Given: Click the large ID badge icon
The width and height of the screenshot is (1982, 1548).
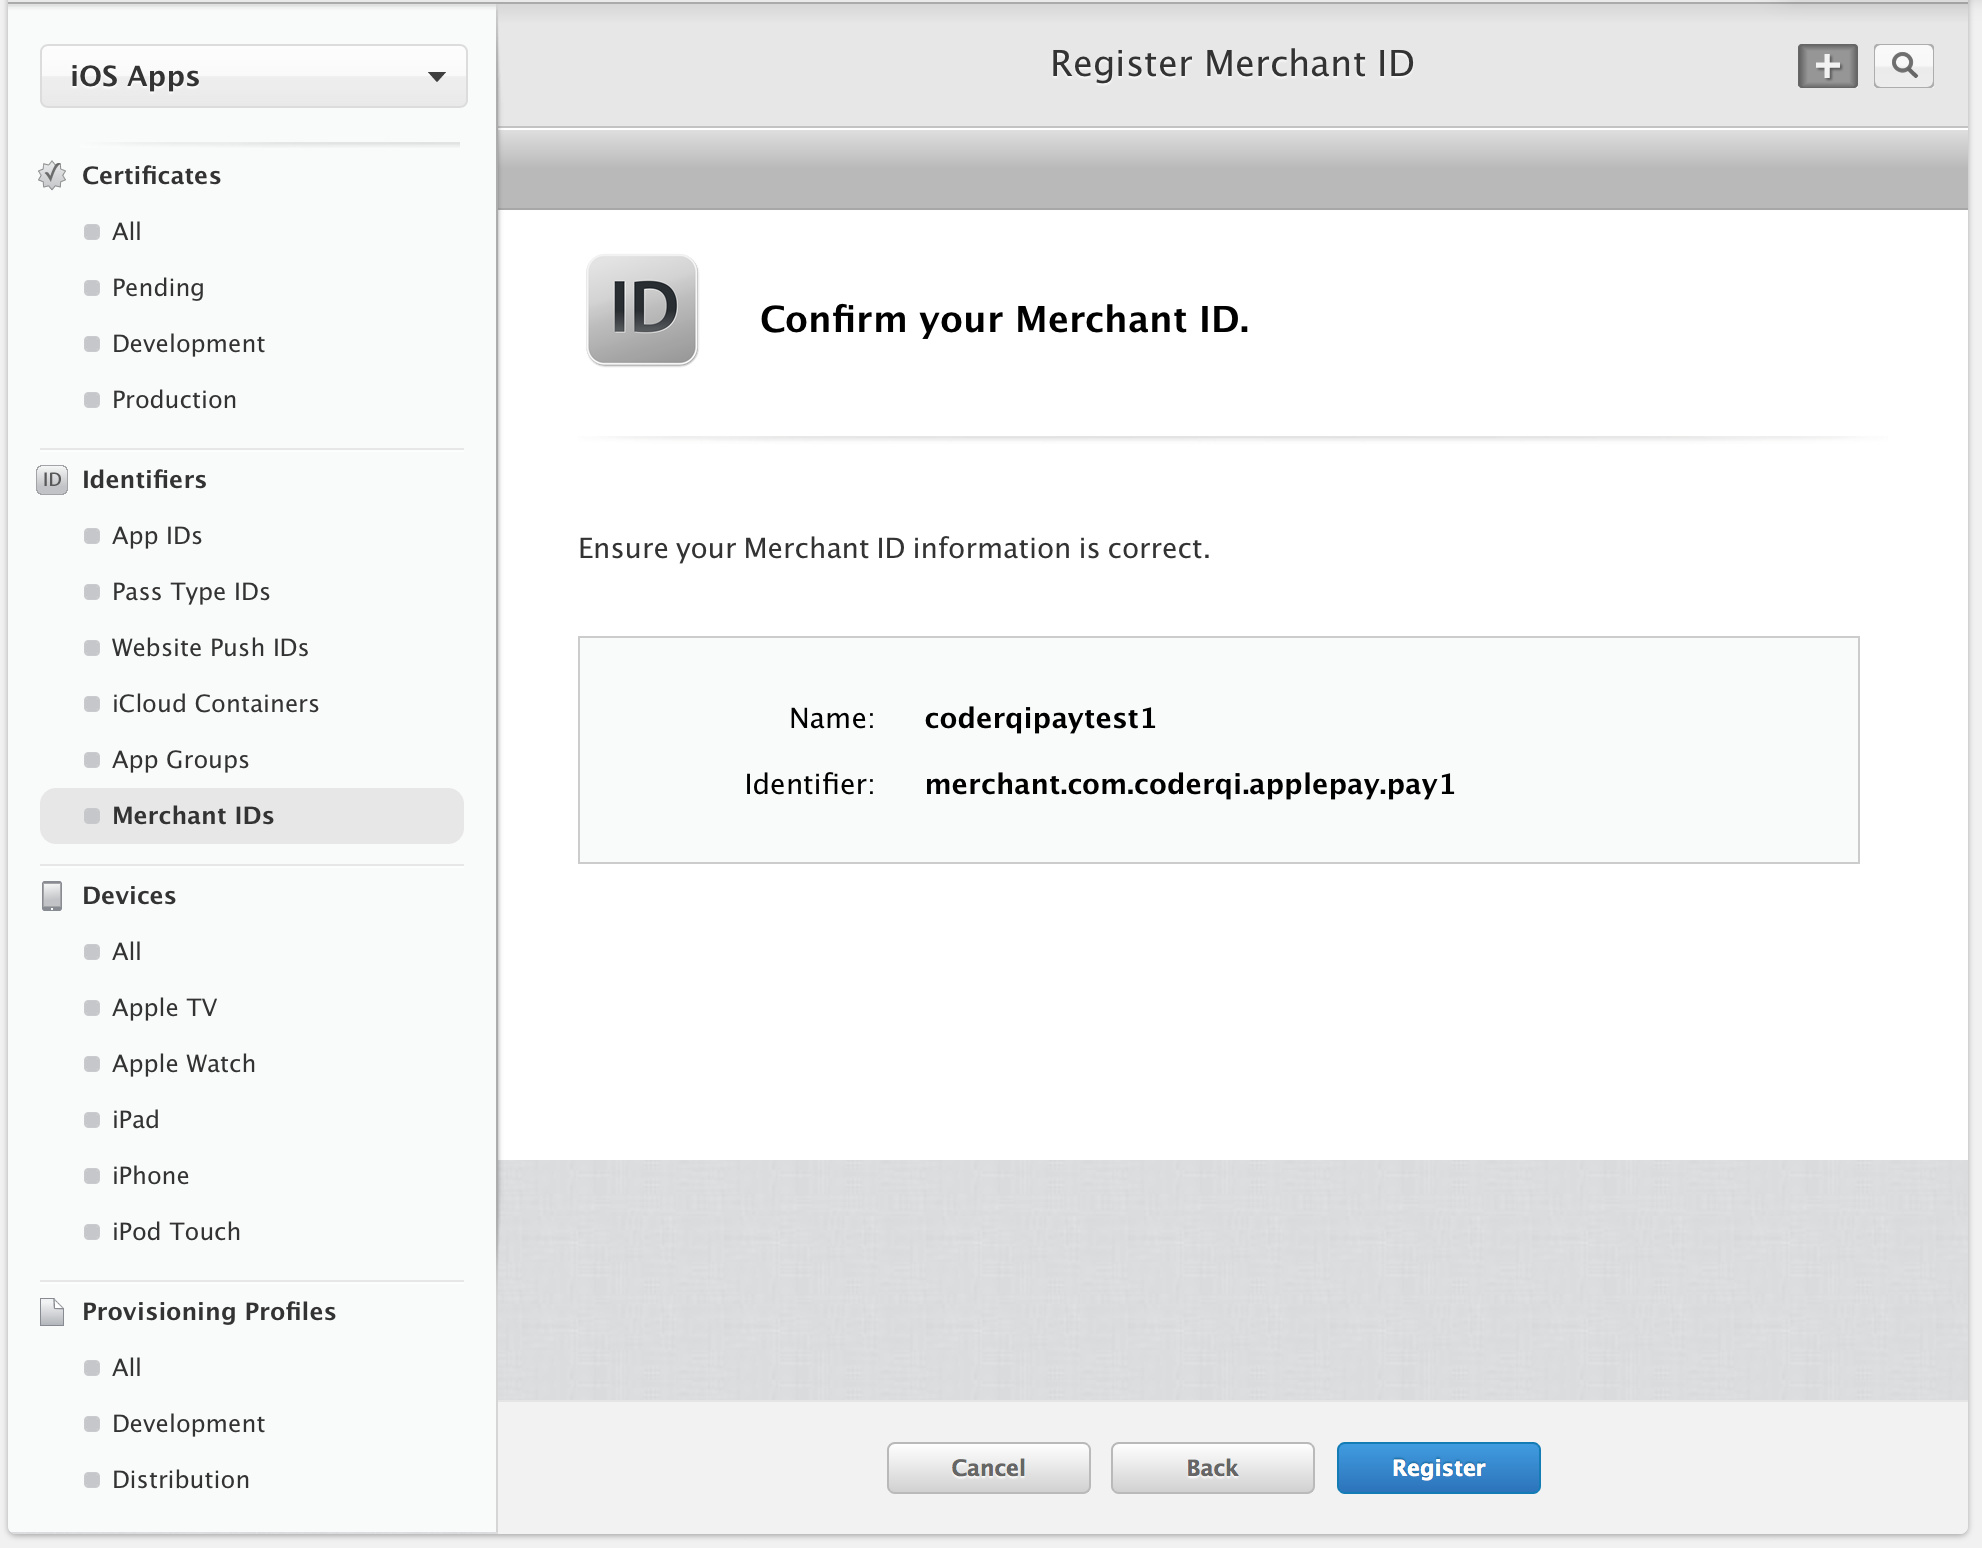Looking at the screenshot, I should coord(642,309).
